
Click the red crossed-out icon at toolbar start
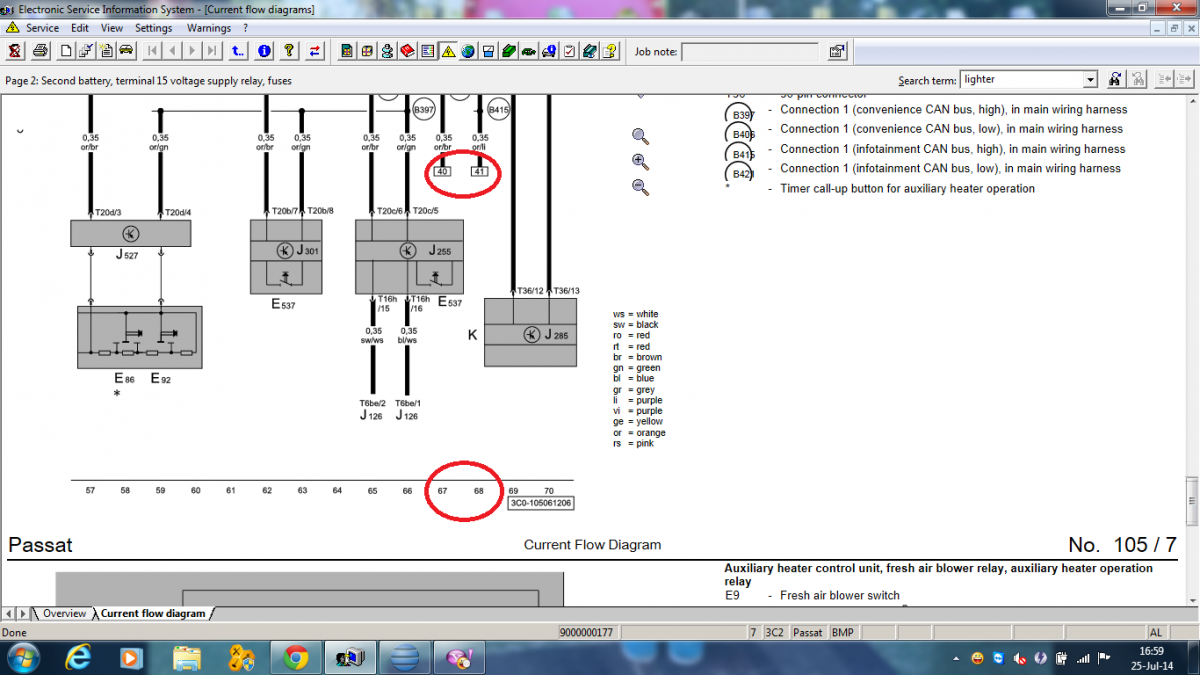point(15,51)
